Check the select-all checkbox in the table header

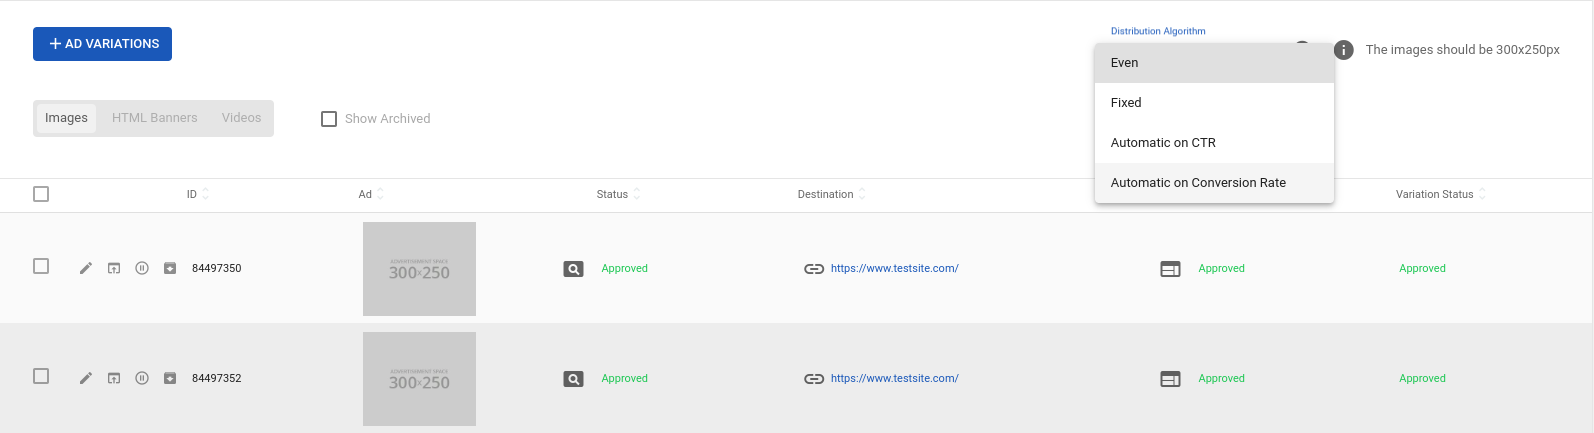click(41, 194)
